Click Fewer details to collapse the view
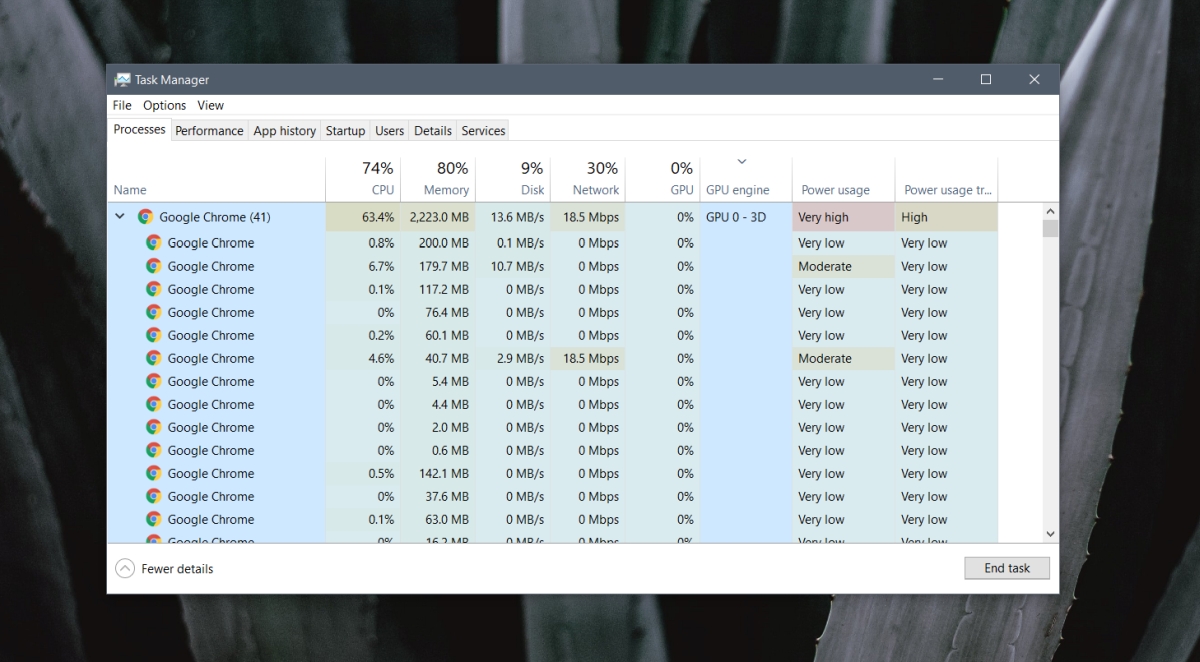1200x662 pixels. tap(177, 568)
